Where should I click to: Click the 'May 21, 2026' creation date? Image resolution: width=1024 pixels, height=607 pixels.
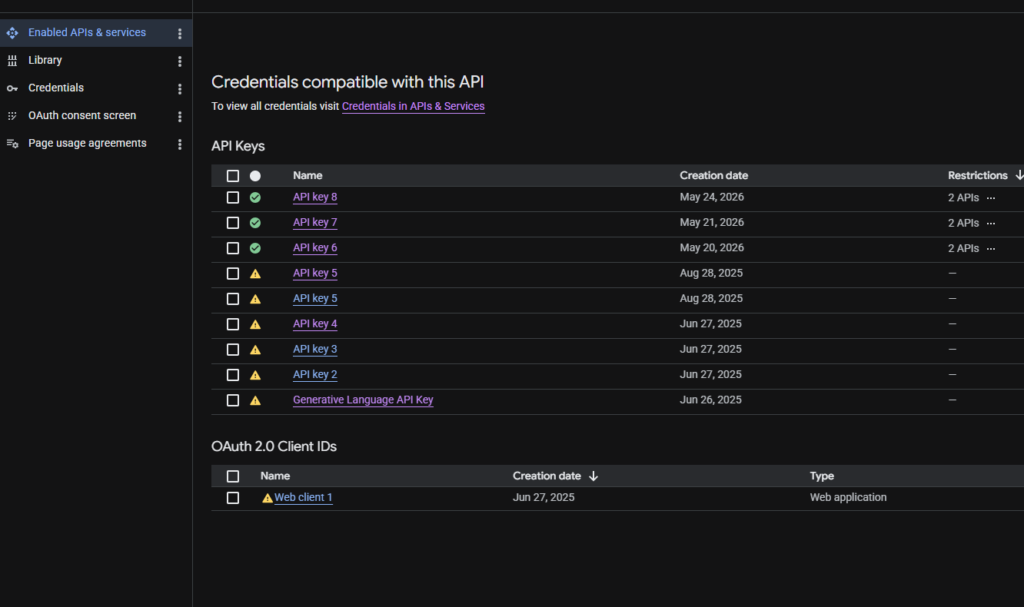[x=712, y=222]
